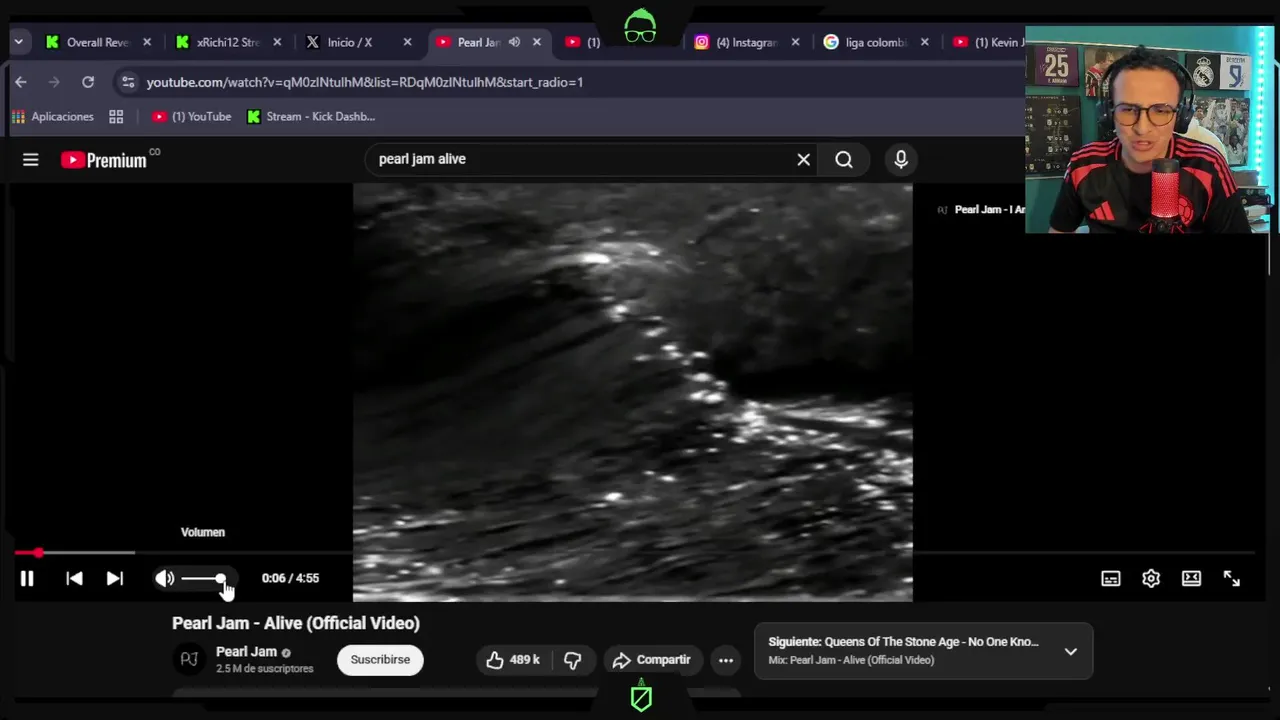Reload the current page
The width and height of the screenshot is (1280, 720).
pyautogui.click(x=88, y=82)
